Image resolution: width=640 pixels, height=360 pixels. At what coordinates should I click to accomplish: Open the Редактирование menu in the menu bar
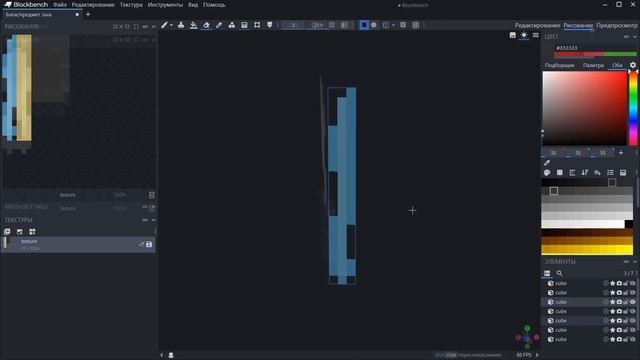(93, 5)
